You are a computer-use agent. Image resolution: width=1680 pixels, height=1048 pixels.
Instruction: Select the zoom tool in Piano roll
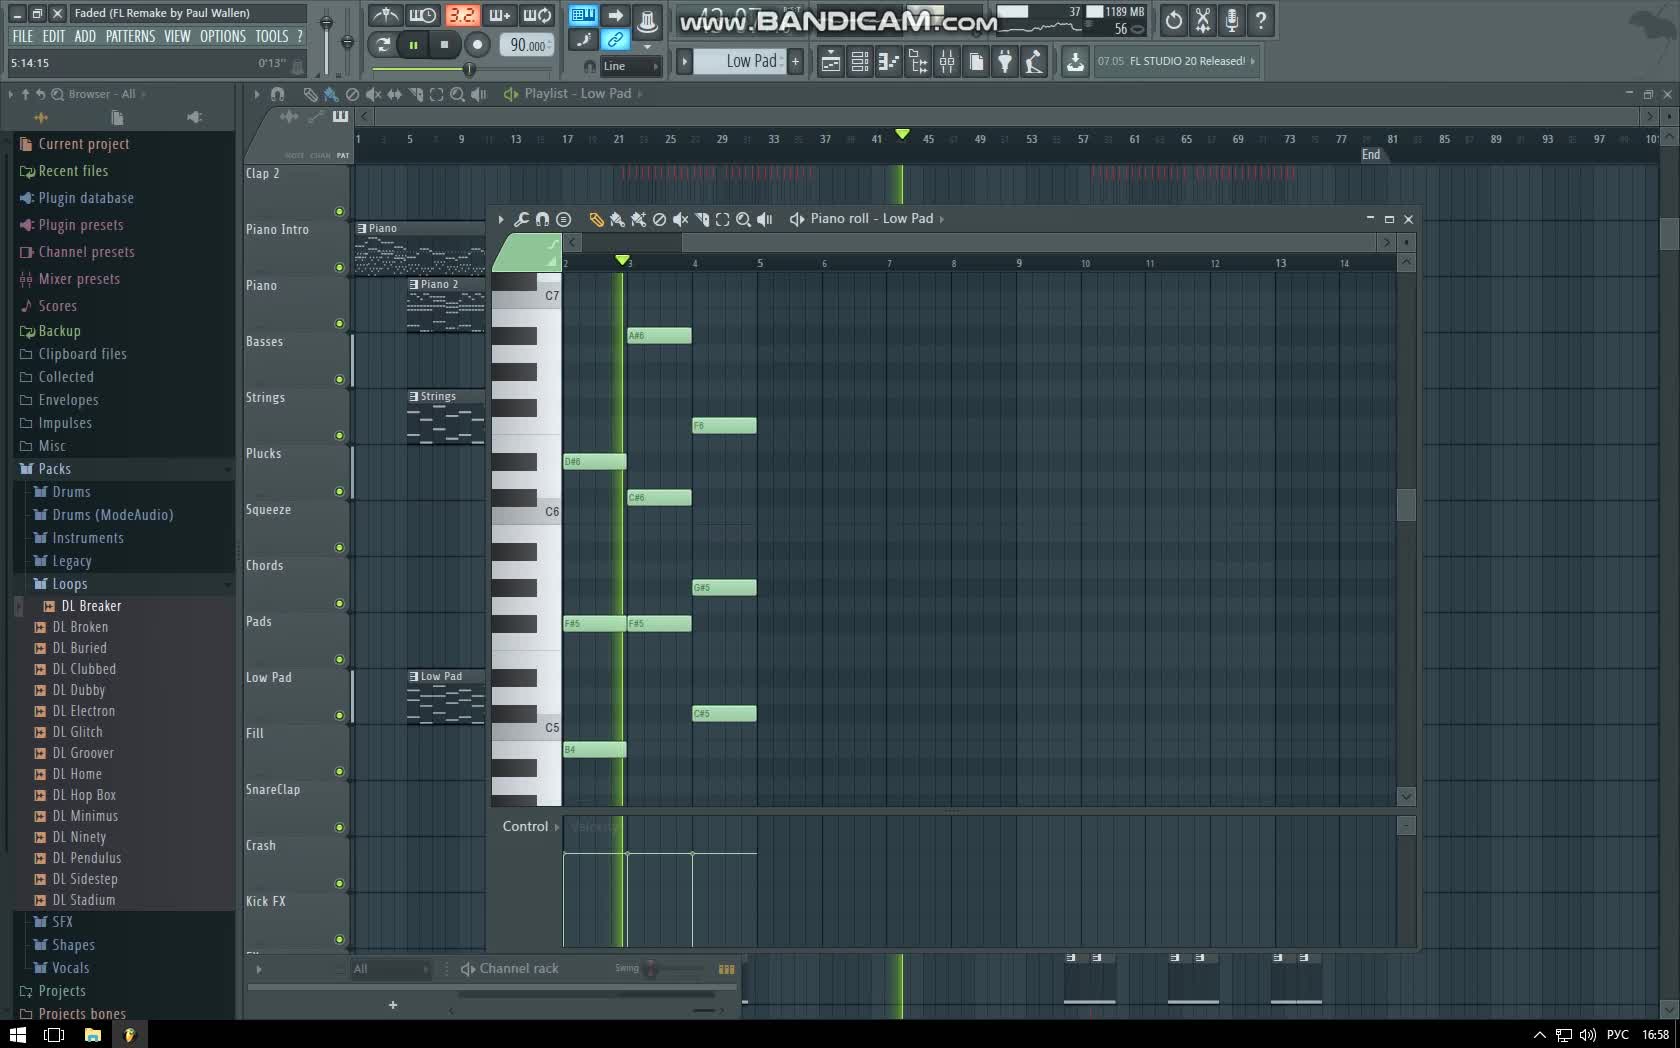pos(743,219)
